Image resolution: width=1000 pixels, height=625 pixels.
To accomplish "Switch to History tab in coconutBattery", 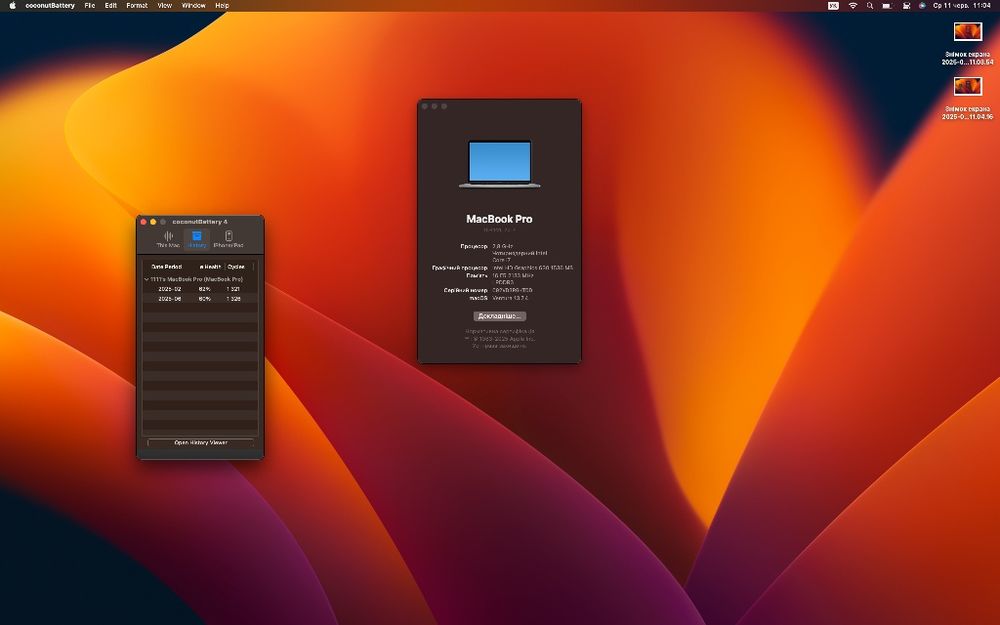I will pos(197,240).
